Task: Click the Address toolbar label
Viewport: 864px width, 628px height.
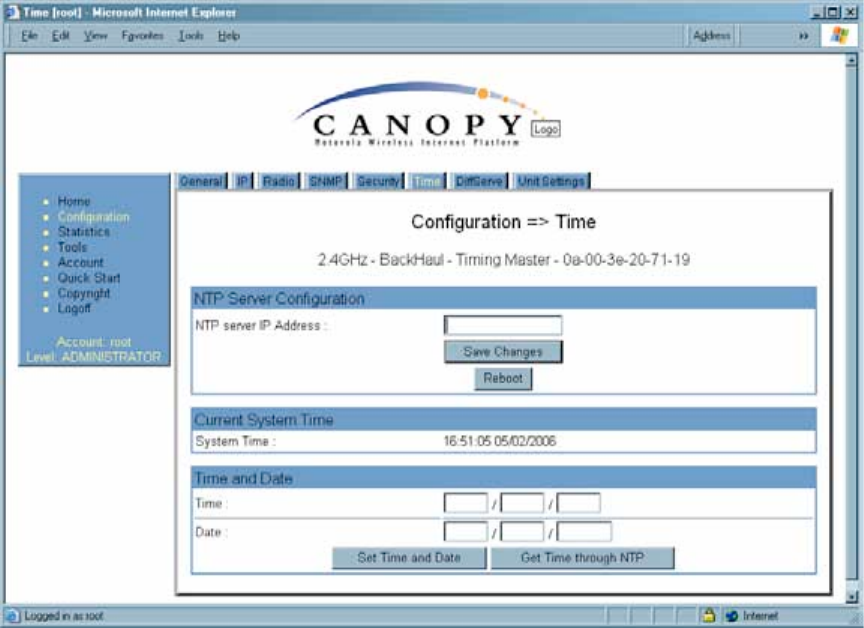Action: coord(711,36)
